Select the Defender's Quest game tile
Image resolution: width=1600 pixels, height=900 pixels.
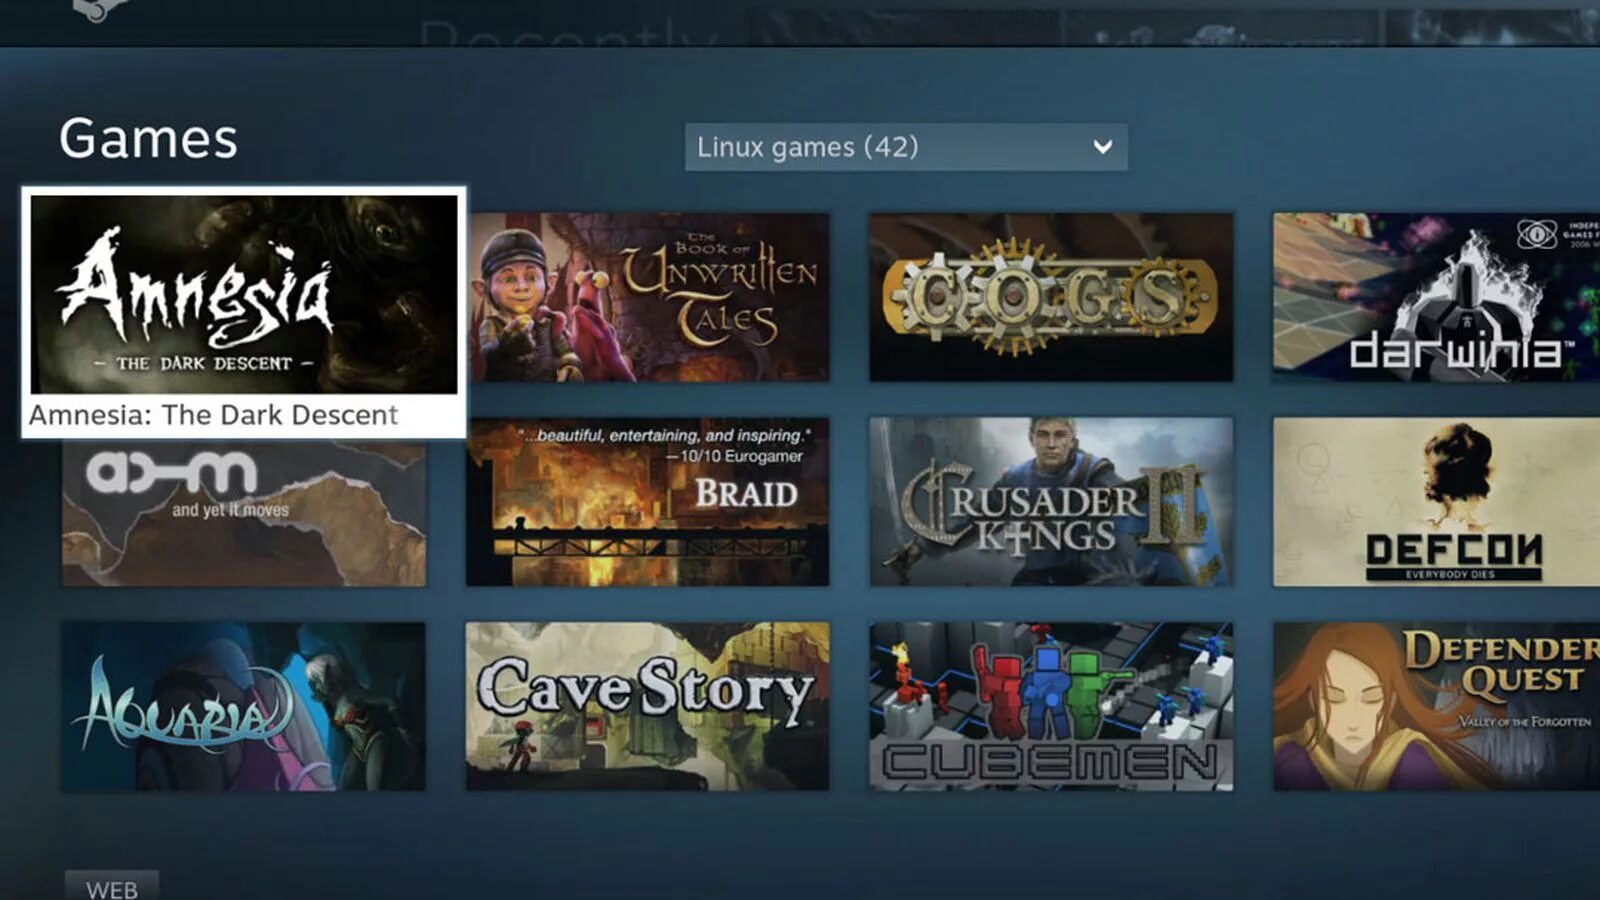click(x=1436, y=707)
